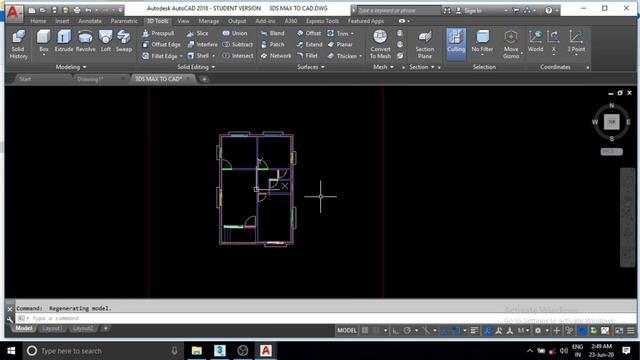640x360 pixels.
Task: Add a new drawing tab with plus
Action: pos(204,79)
